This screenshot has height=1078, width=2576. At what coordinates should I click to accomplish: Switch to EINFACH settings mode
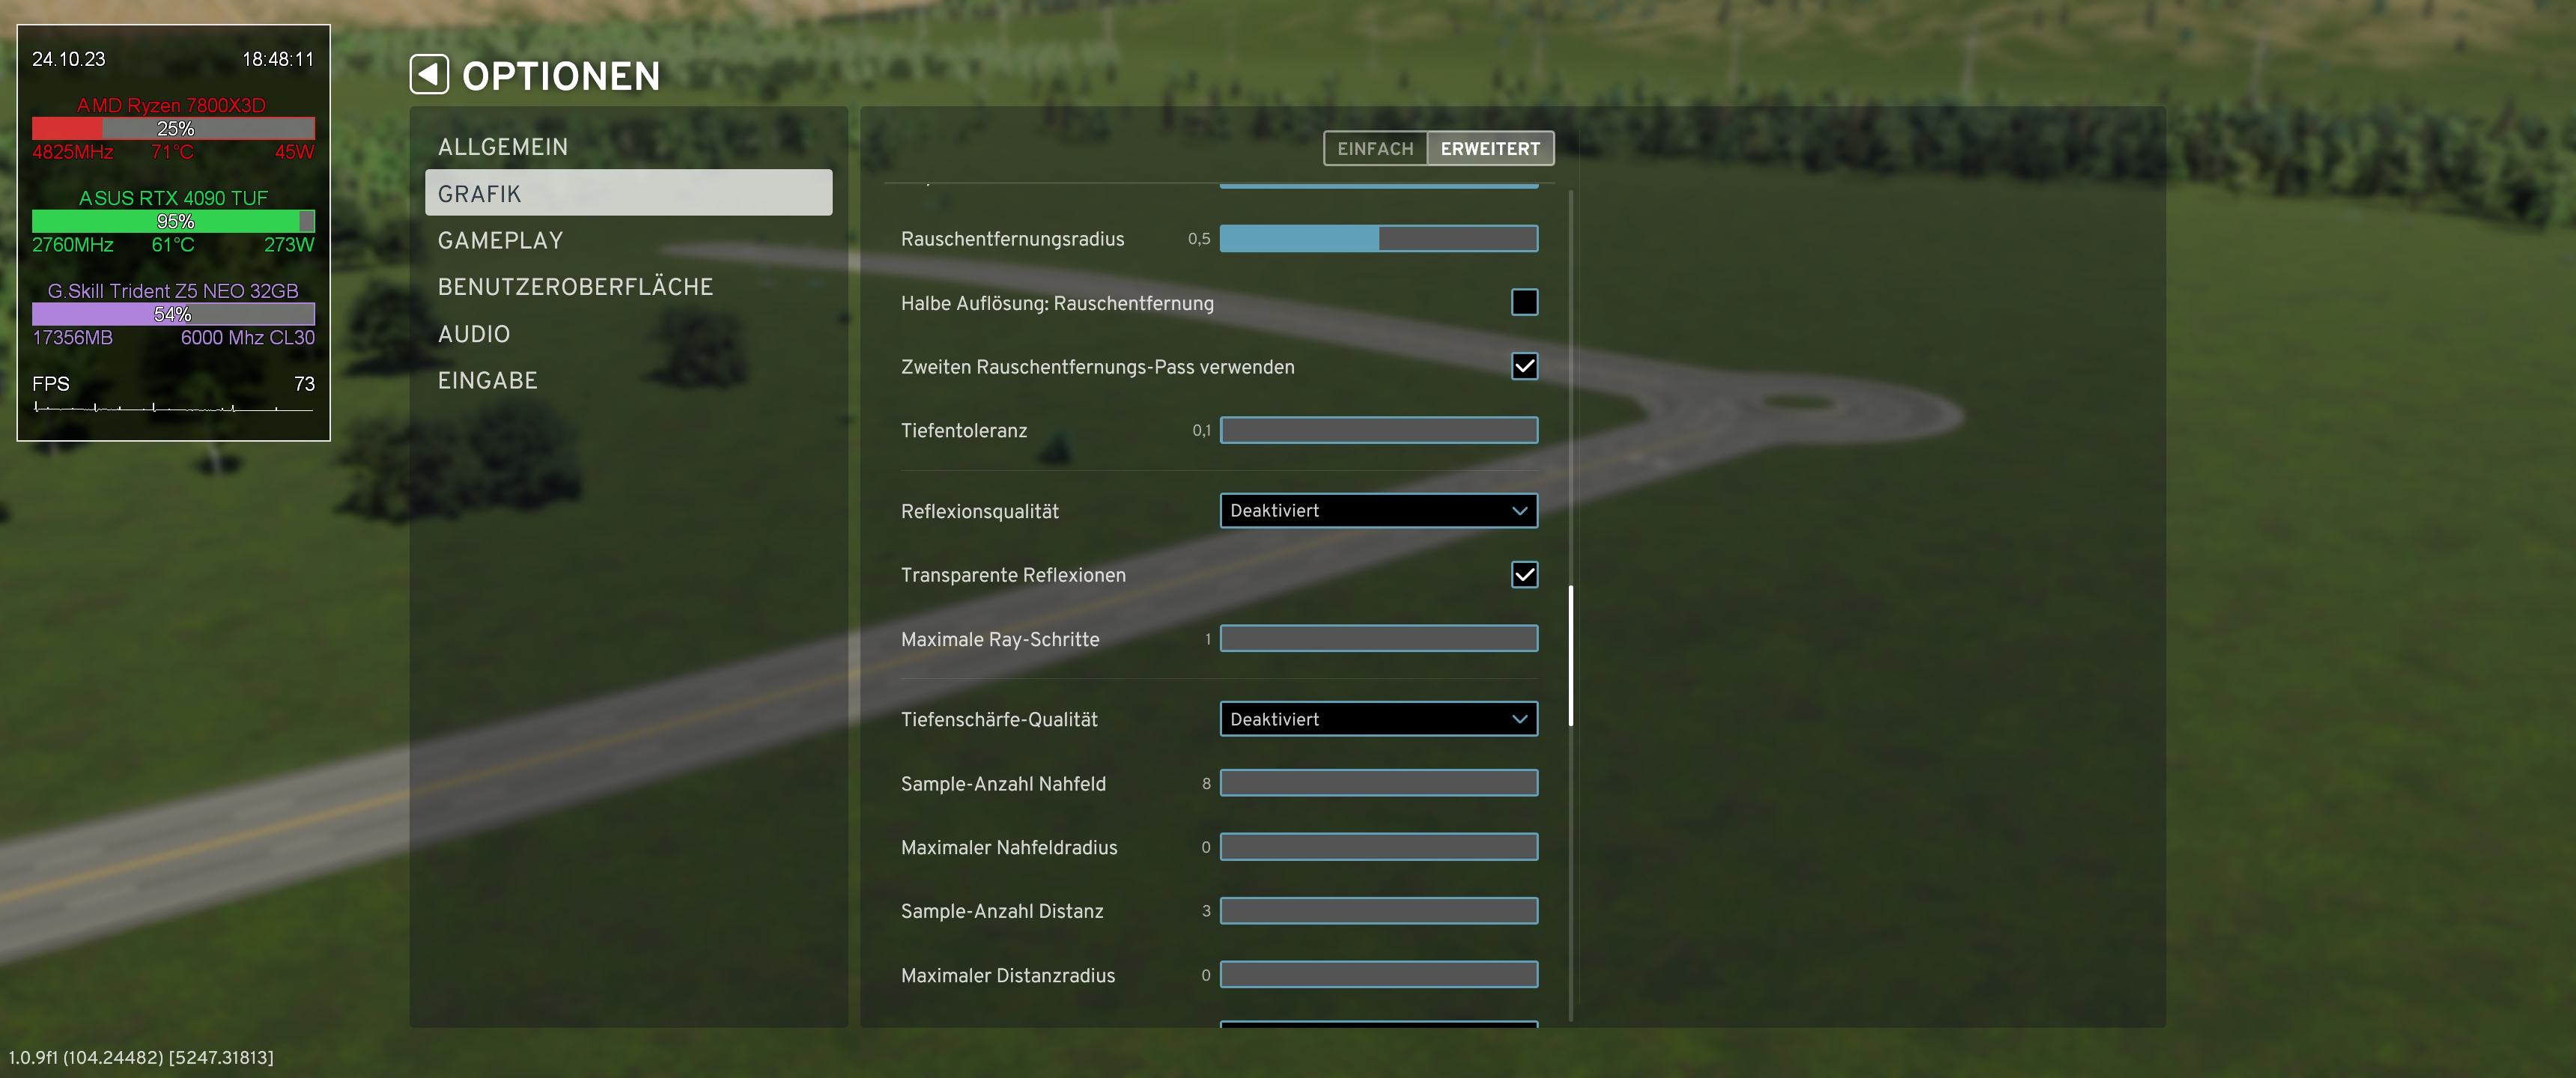(1375, 148)
